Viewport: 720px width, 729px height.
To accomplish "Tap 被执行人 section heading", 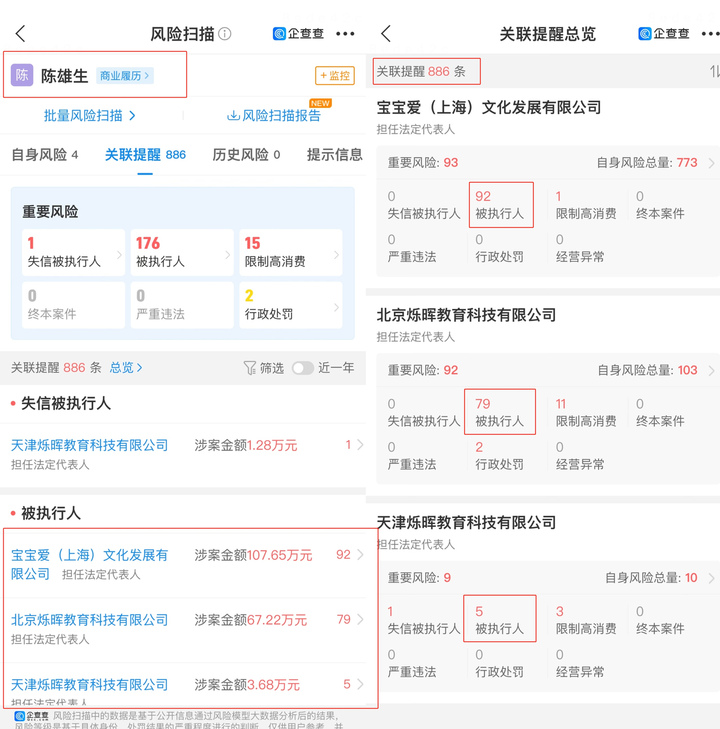I will (51, 513).
